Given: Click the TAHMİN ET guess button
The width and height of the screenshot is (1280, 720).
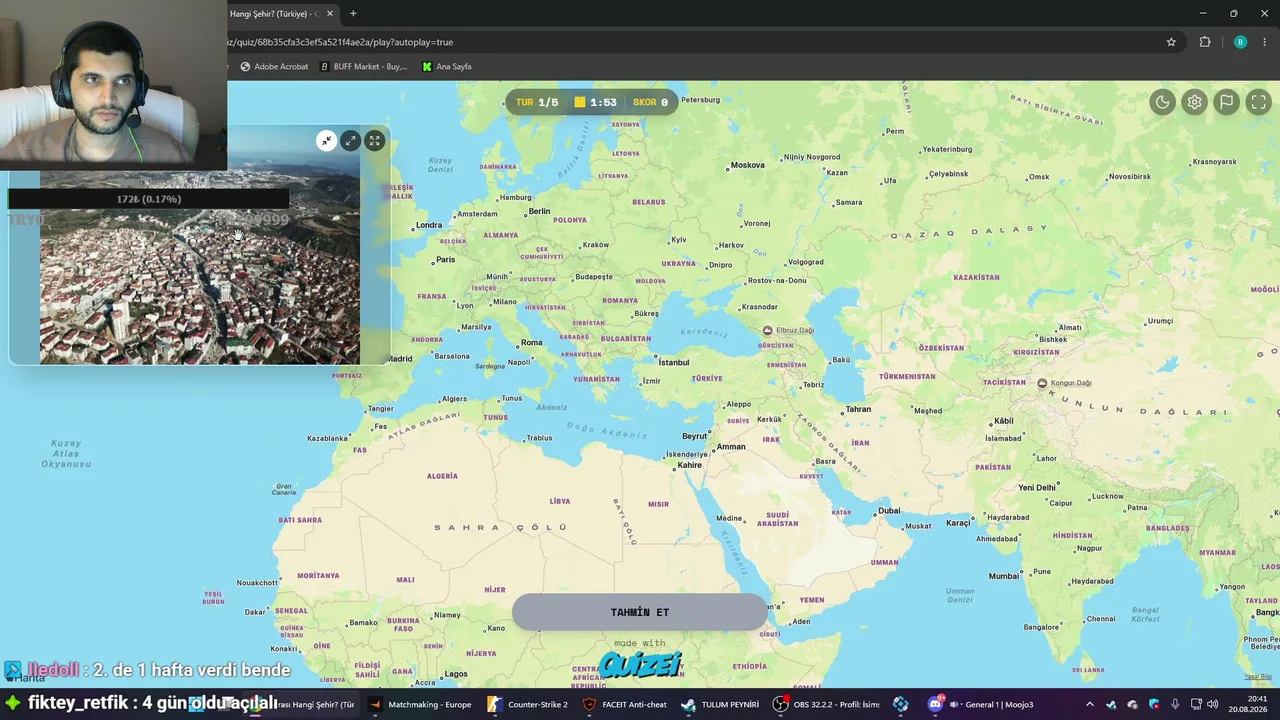Looking at the screenshot, I should click(640, 612).
